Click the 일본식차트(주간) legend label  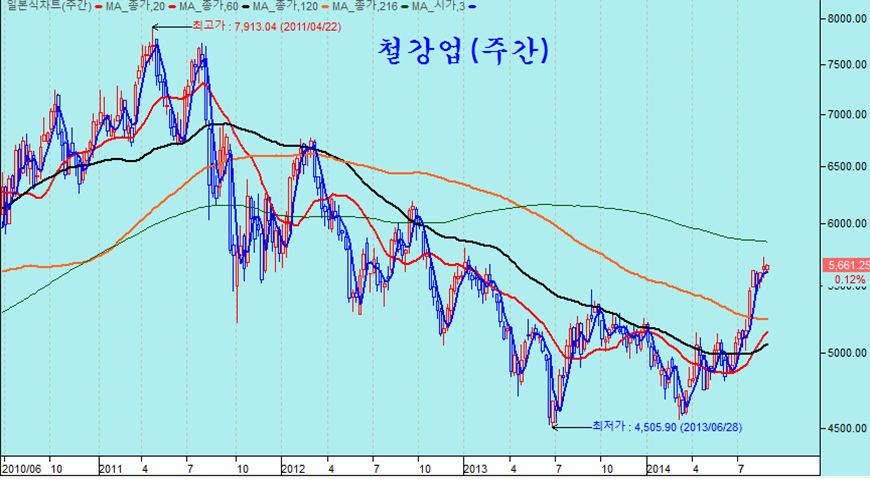[x=45, y=7]
